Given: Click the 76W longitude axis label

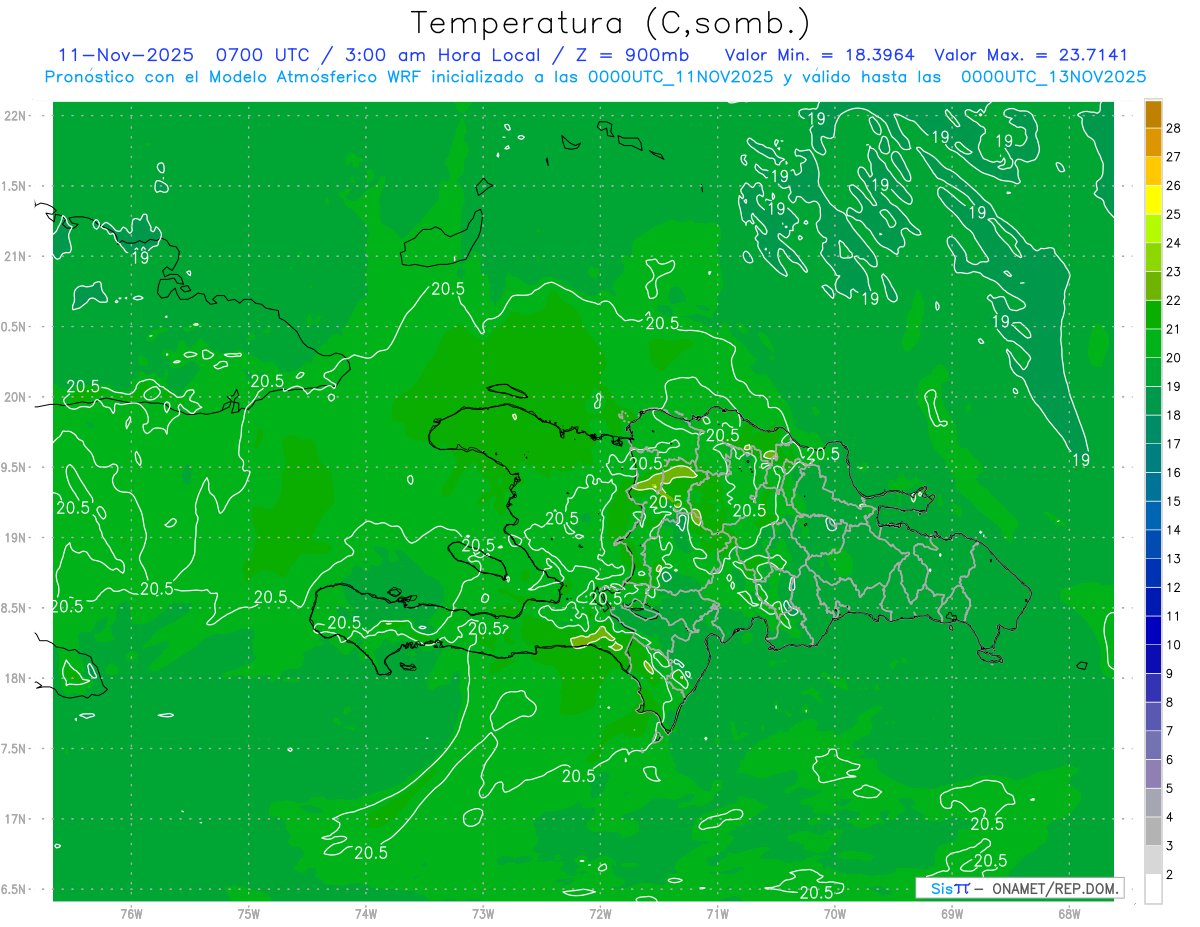Looking at the screenshot, I should pos(131,913).
